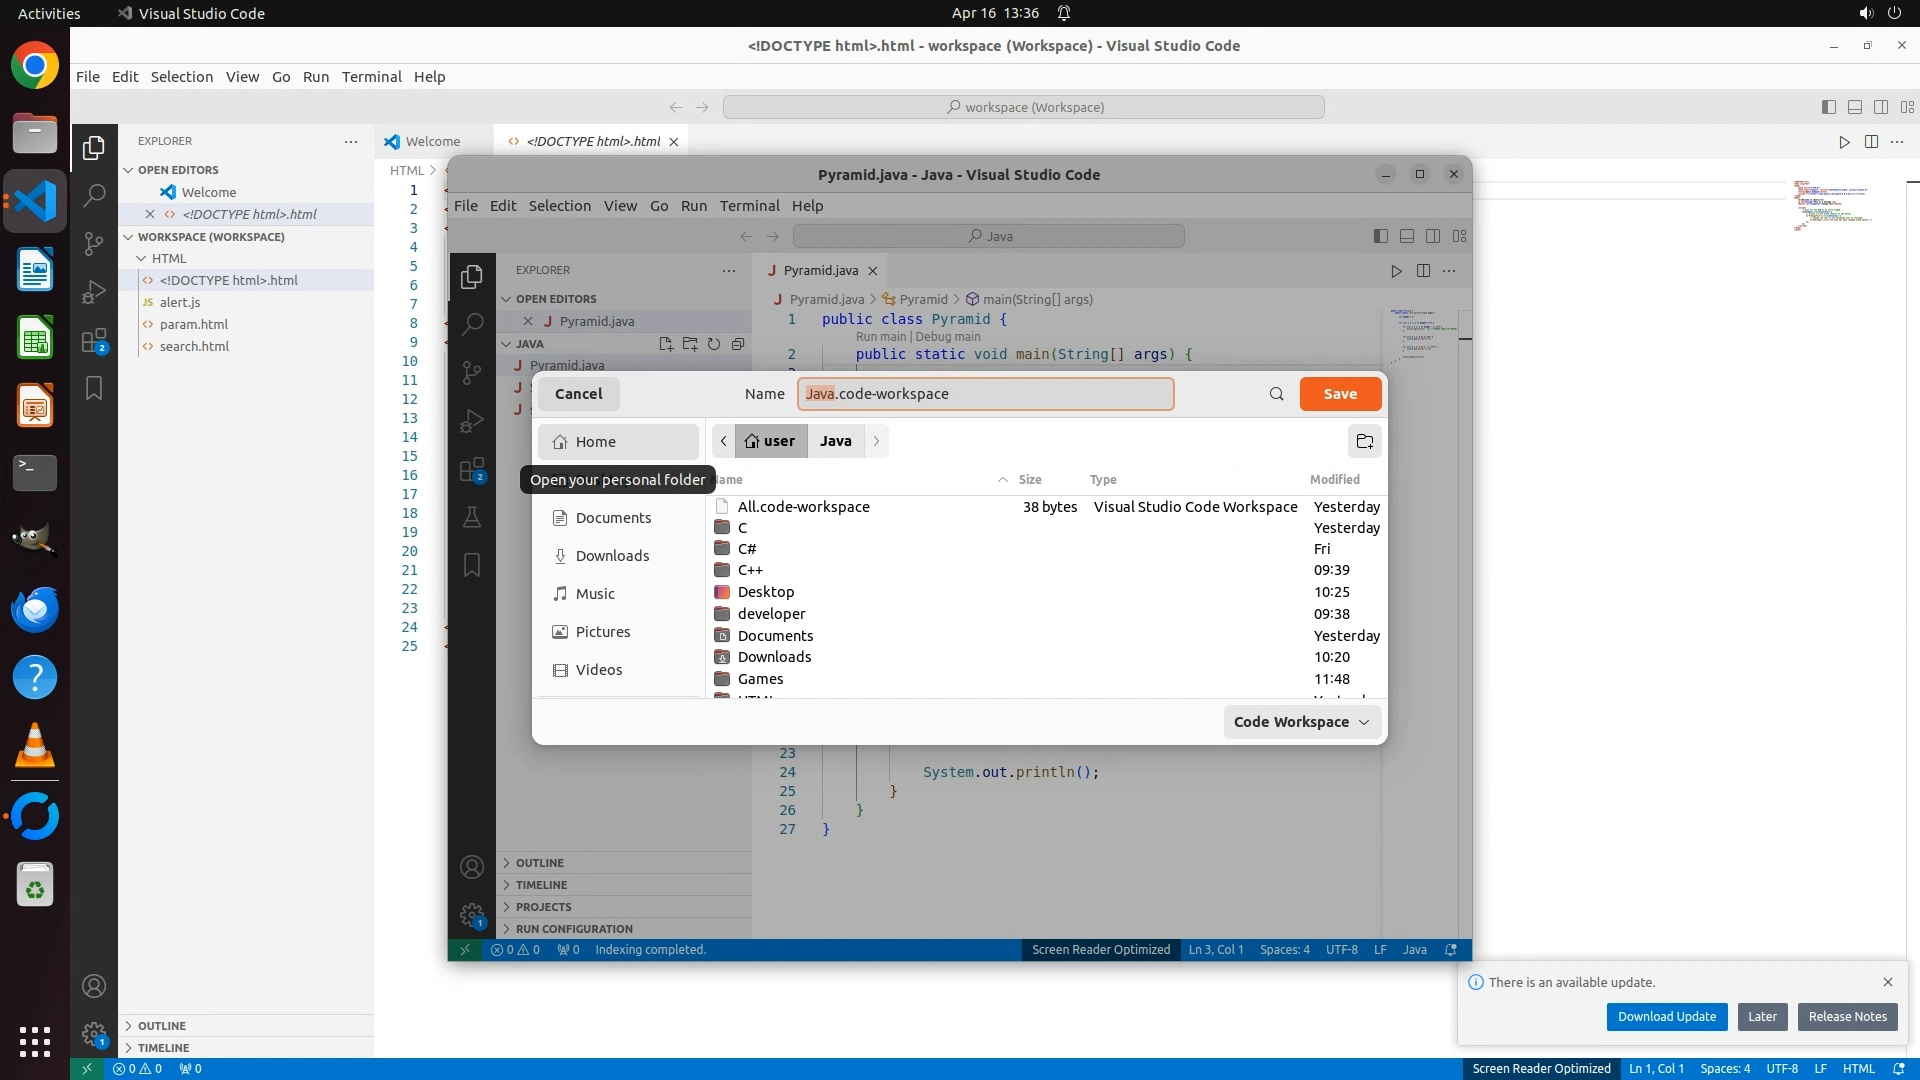Screen dimensions: 1920x1080
Task: Click Run and Debug icon in outer sidebar
Action: 94,292
